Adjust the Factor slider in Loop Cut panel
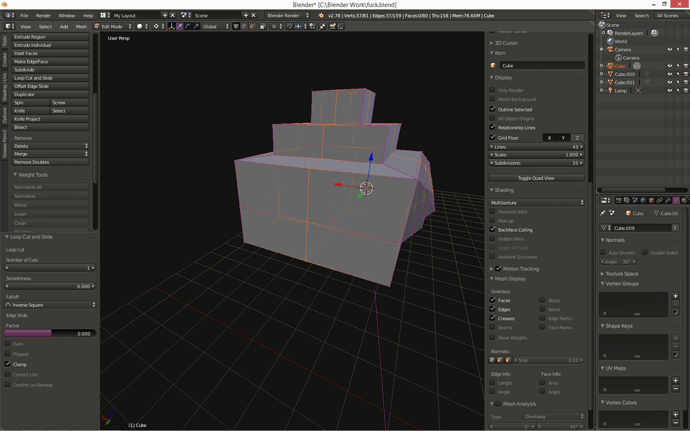This screenshot has width=690, height=431. 50,334
